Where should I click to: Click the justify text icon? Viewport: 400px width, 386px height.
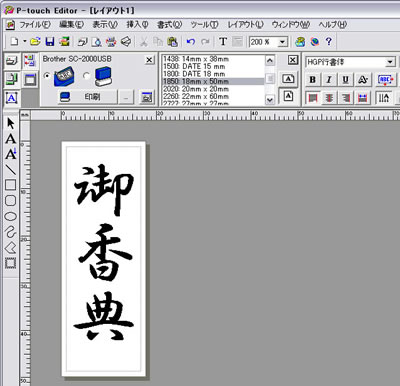[x=362, y=98]
